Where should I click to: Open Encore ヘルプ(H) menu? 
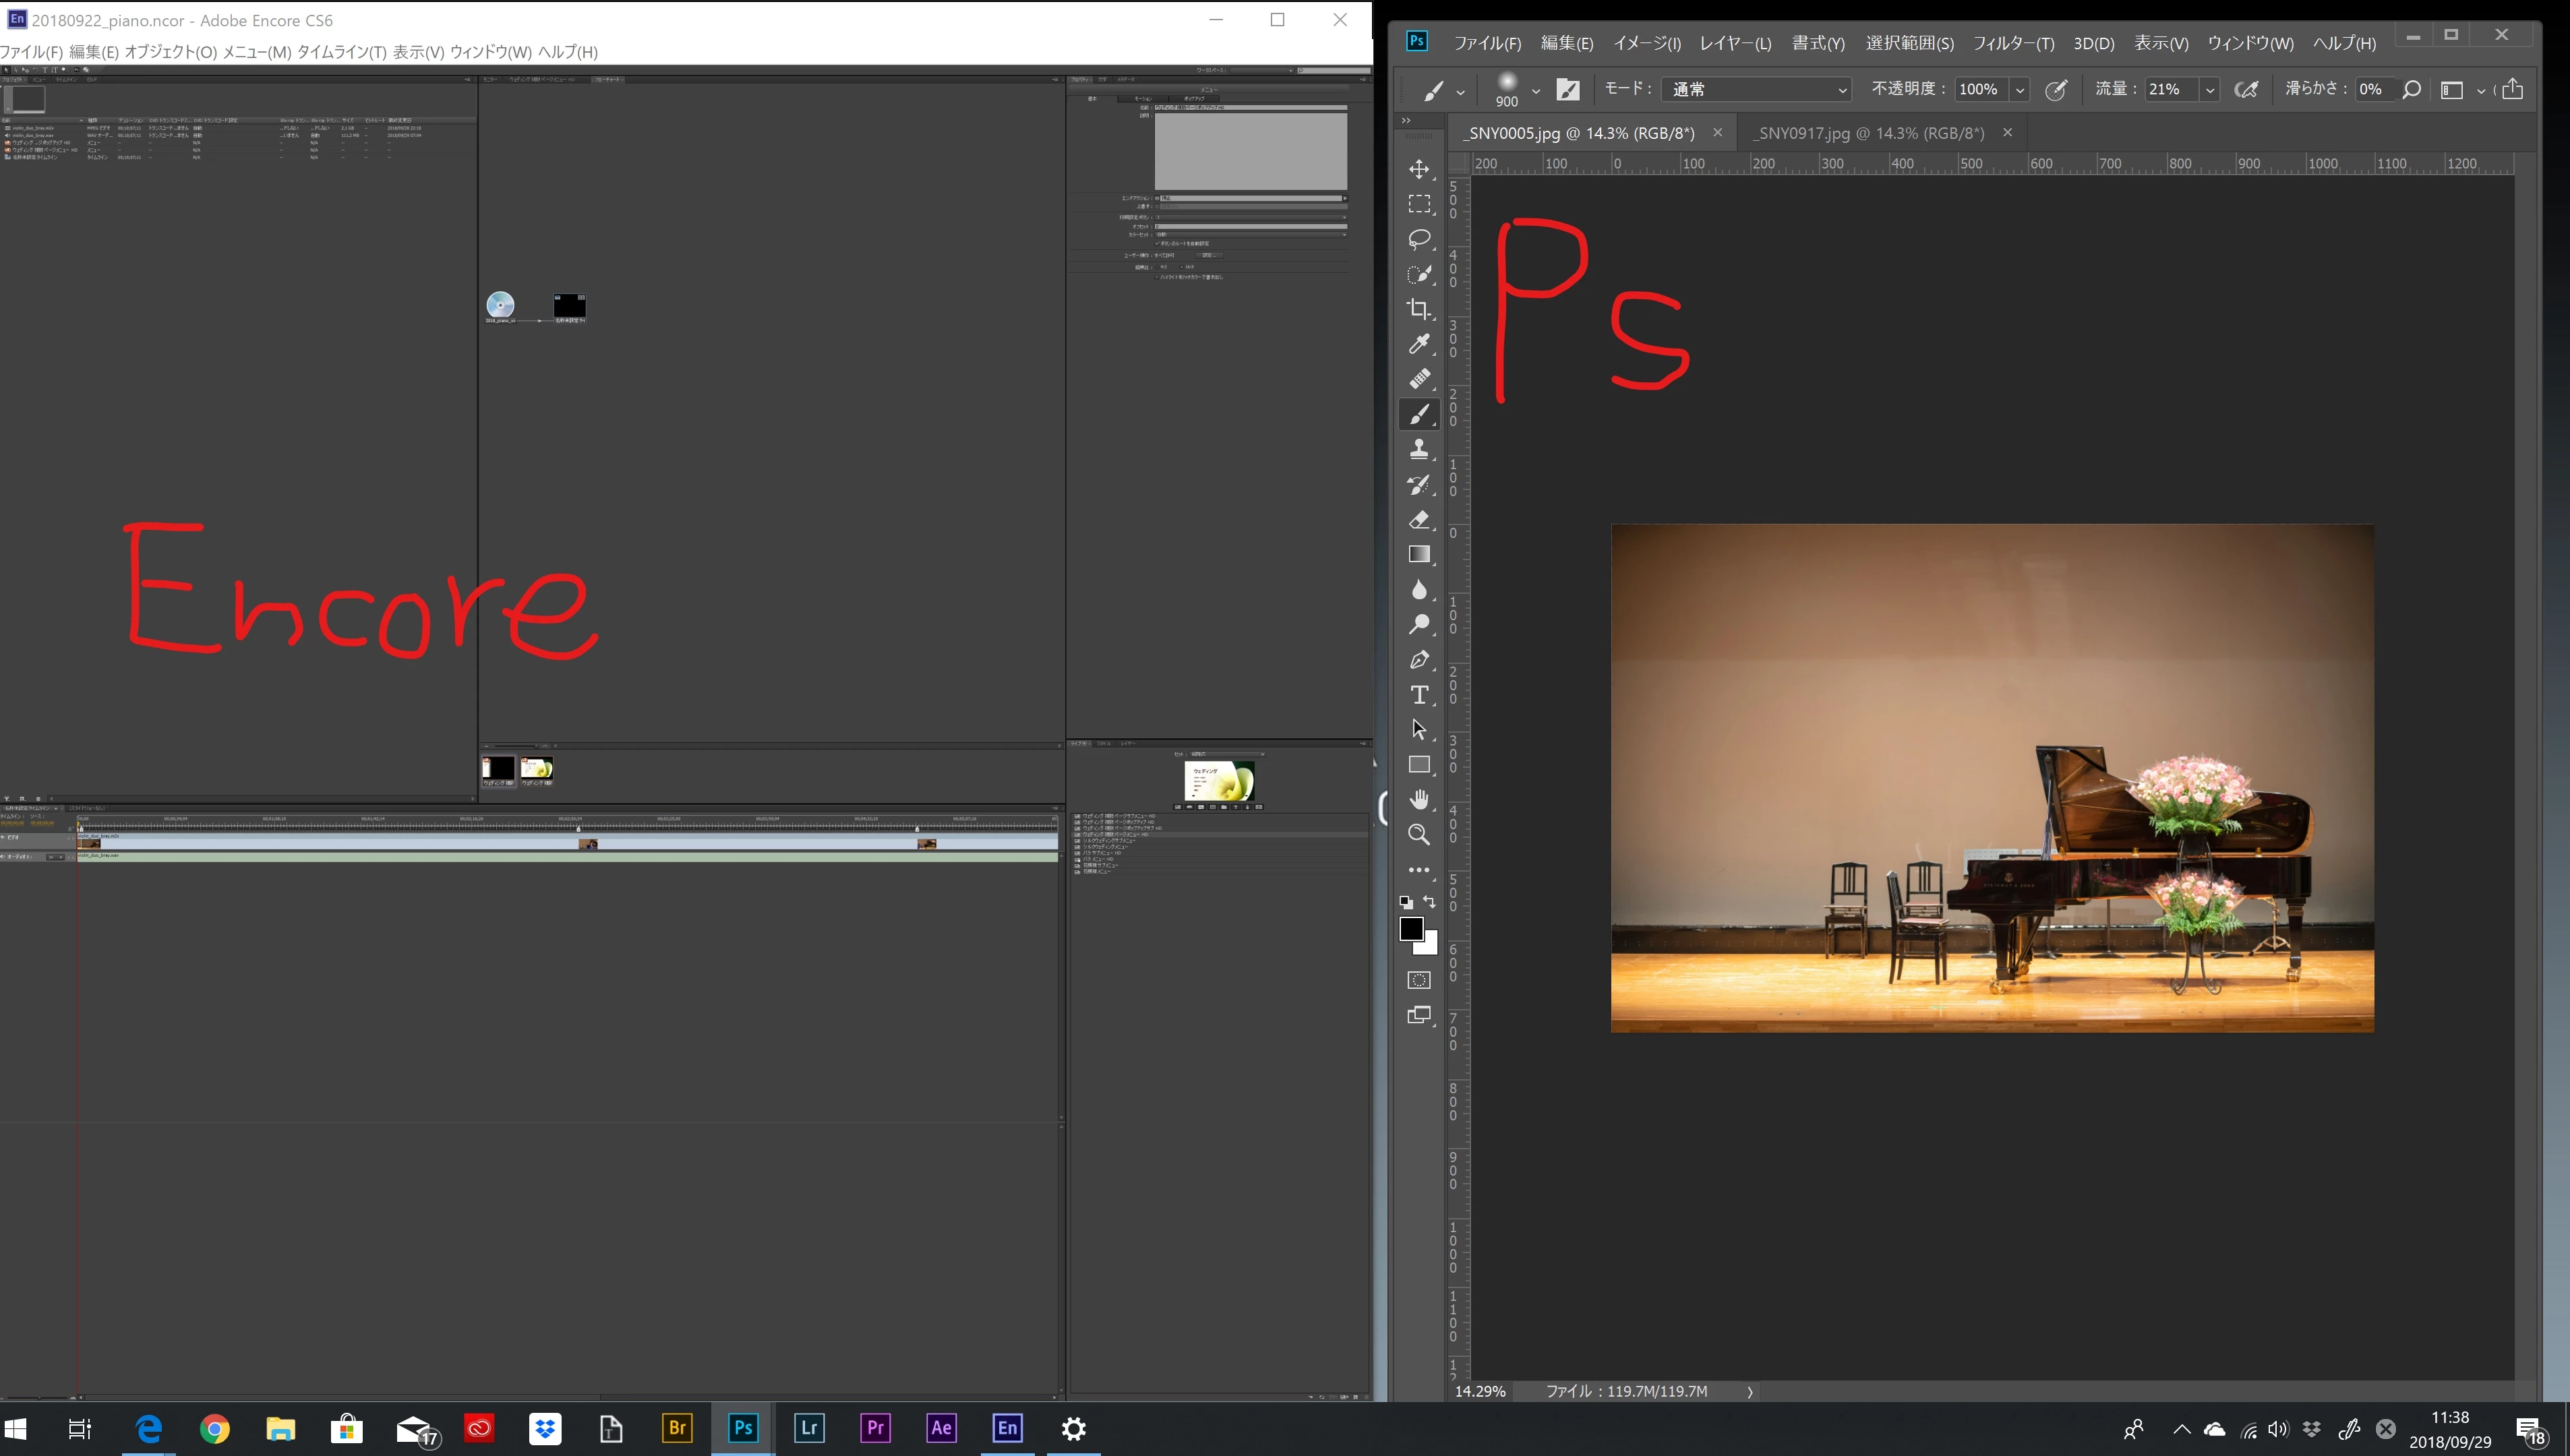coord(567,52)
